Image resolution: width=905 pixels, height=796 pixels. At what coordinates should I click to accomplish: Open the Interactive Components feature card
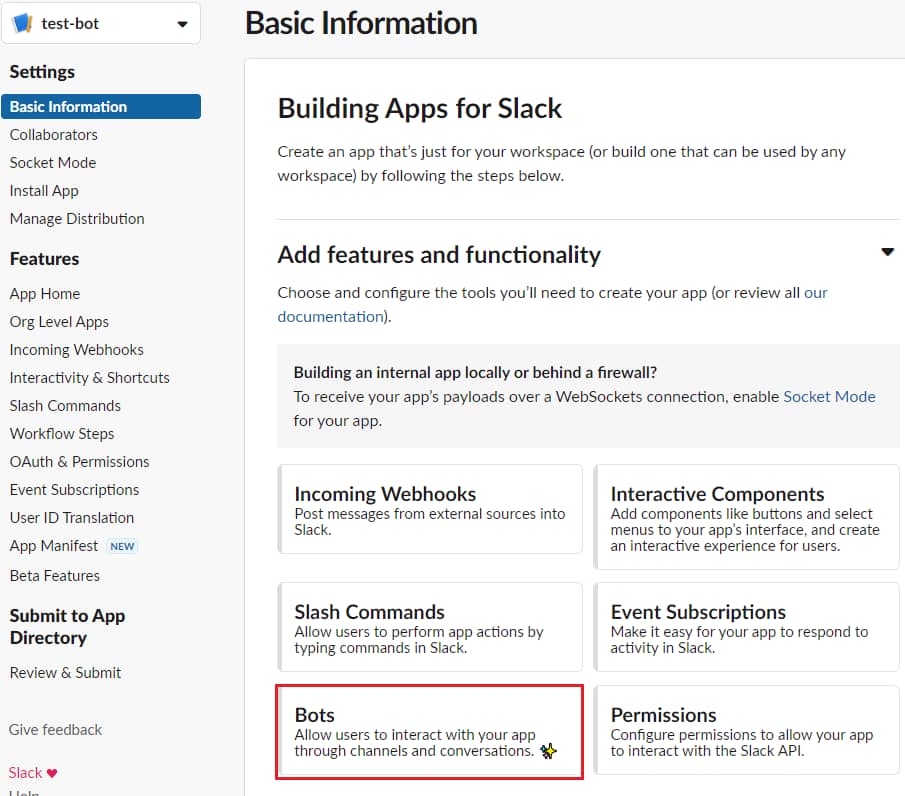pos(746,517)
